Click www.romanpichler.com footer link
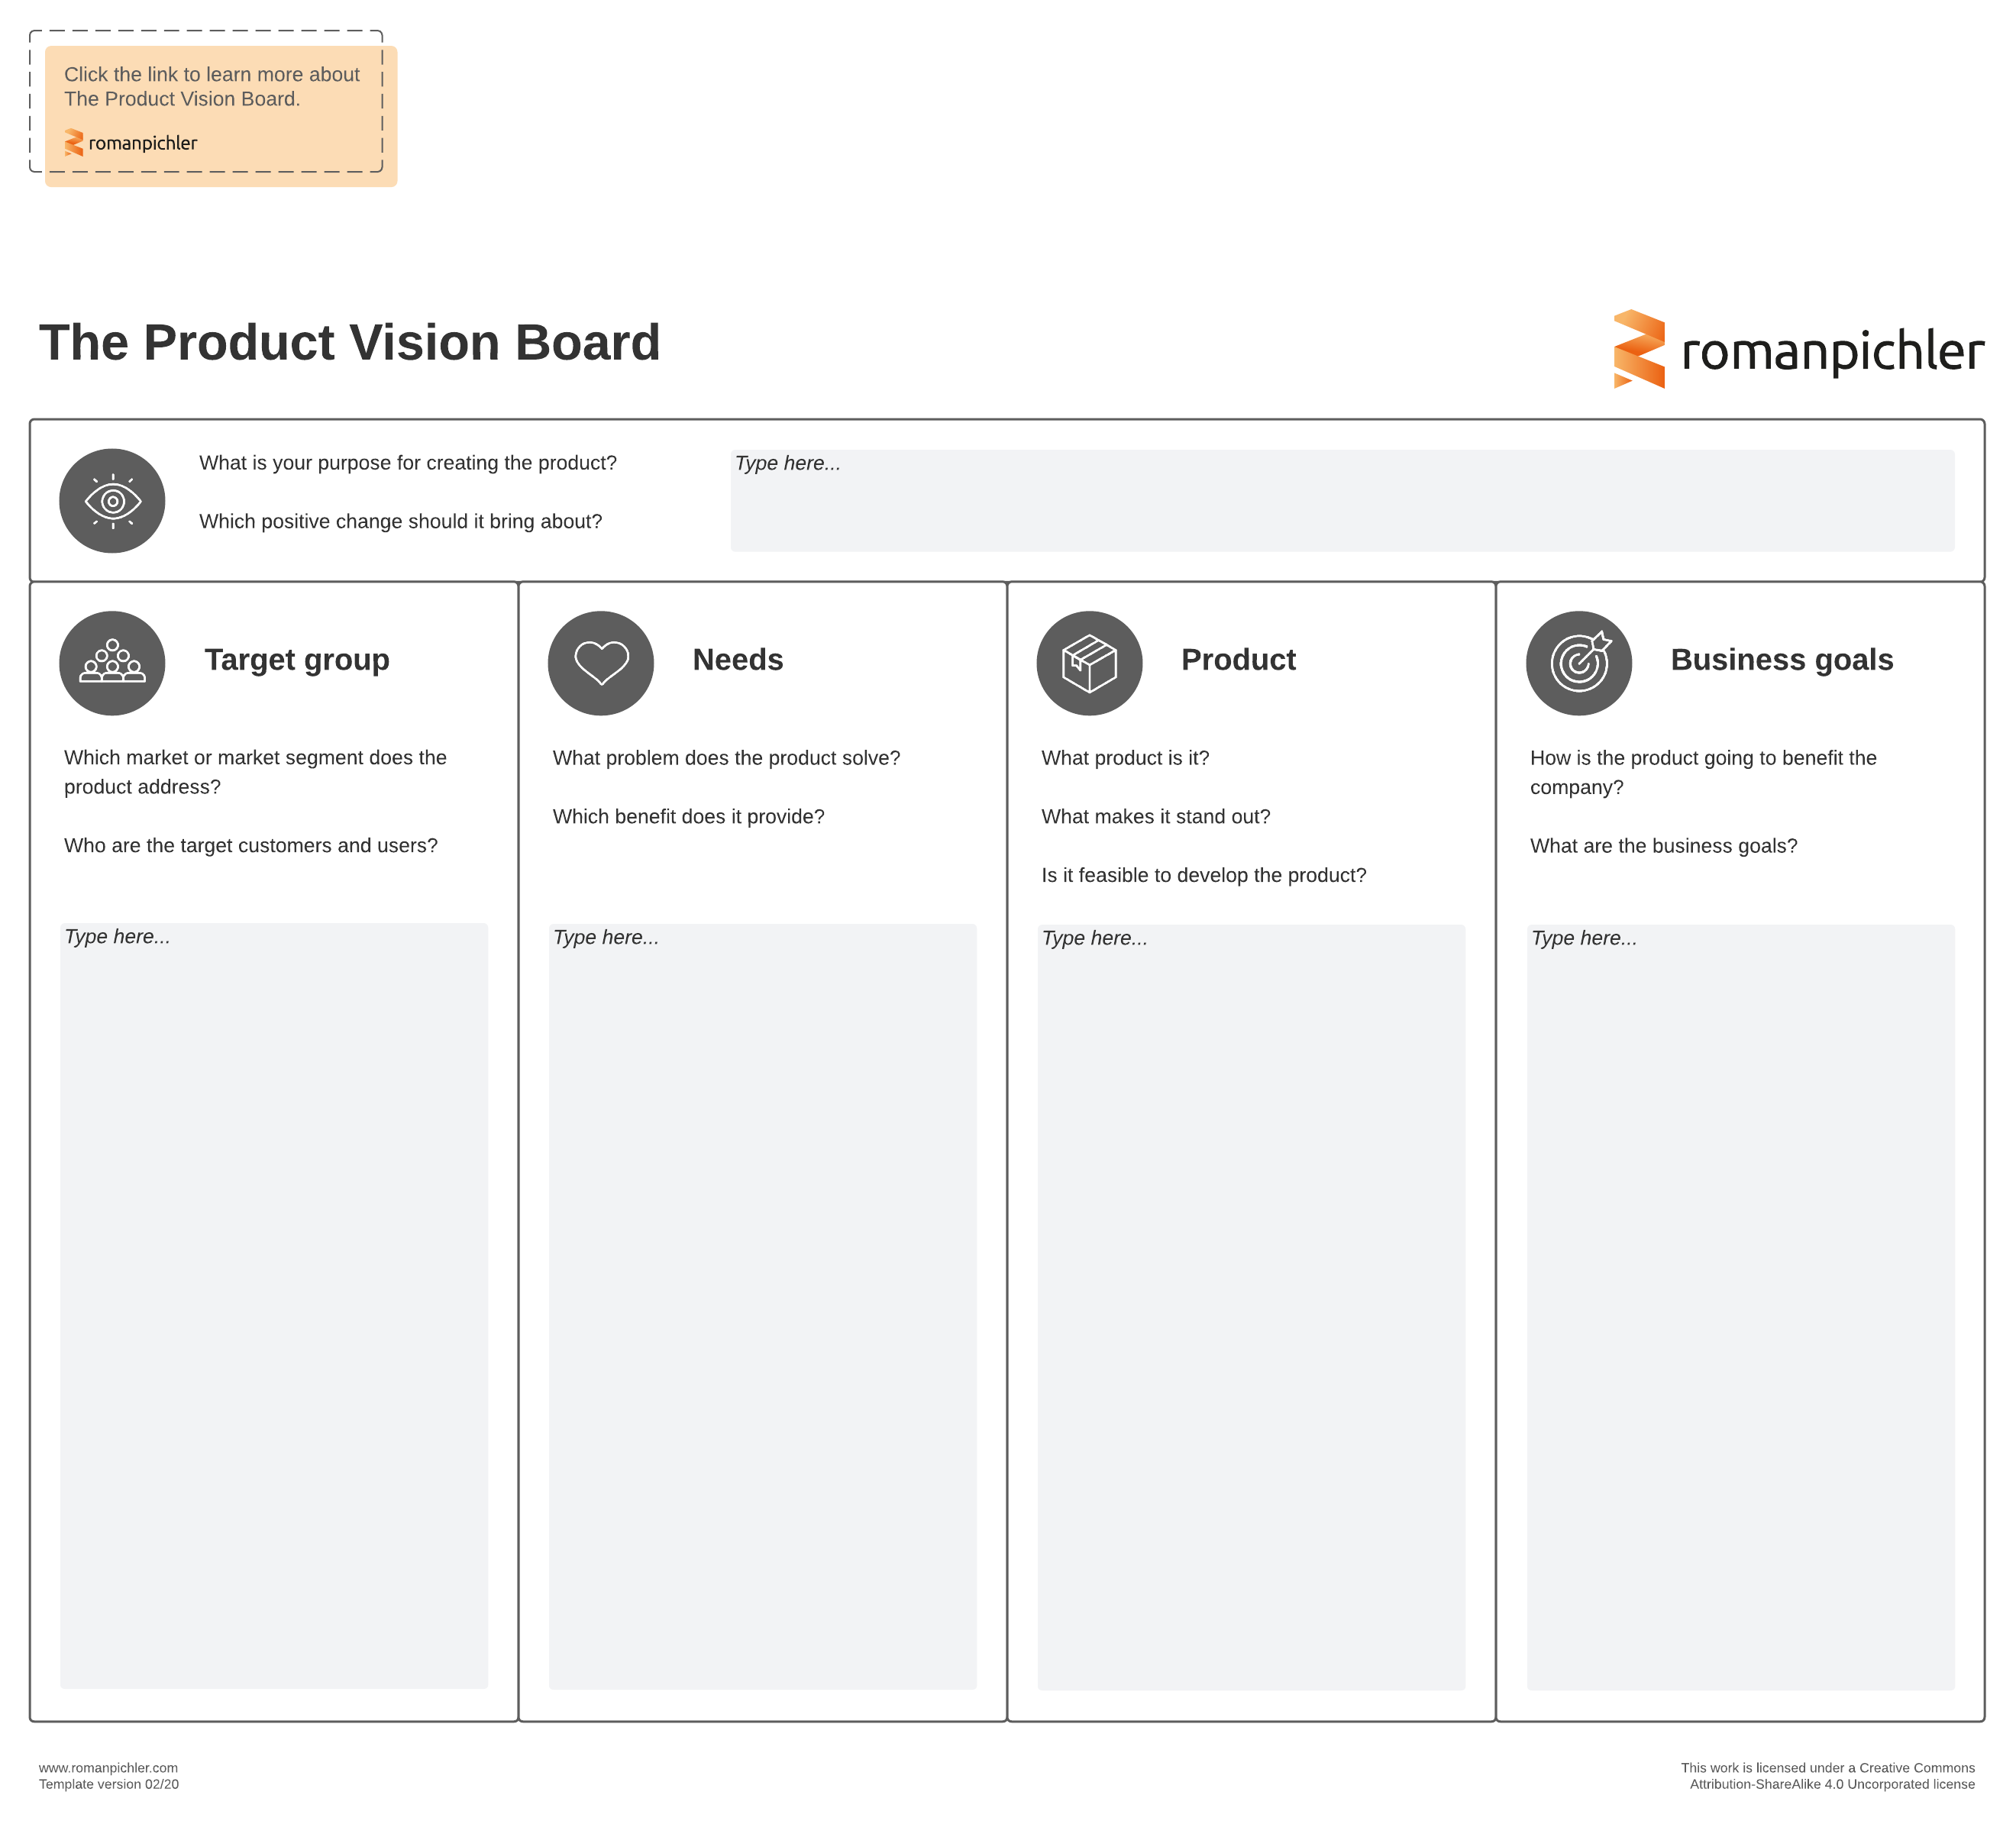The height and width of the screenshot is (1834, 2016). pyautogui.click(x=108, y=1767)
